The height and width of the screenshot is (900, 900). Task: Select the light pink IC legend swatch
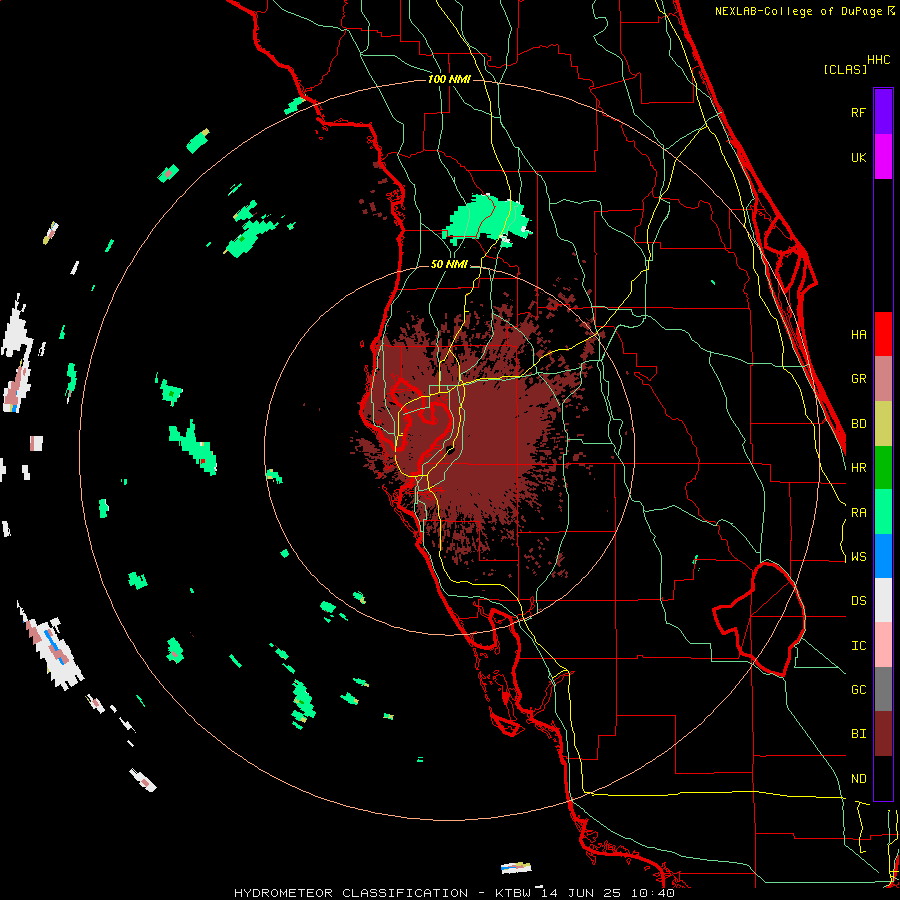click(883, 645)
